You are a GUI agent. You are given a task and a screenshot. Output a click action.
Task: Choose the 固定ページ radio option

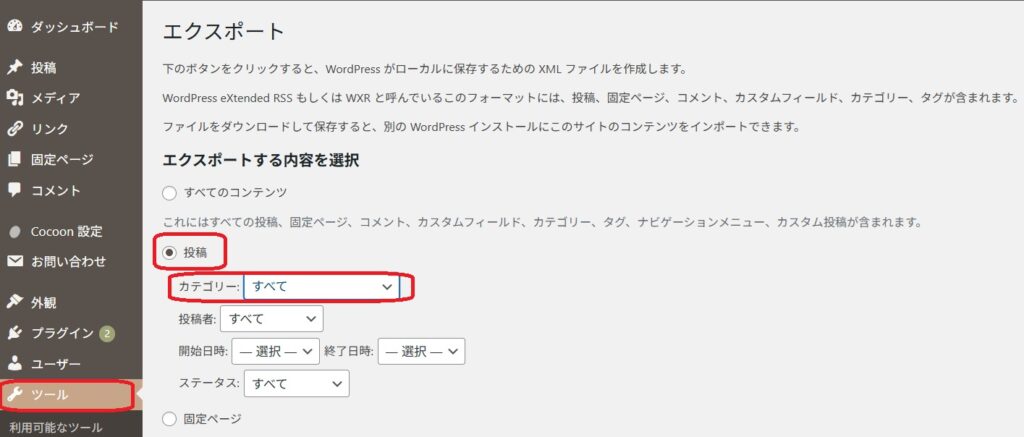coord(169,419)
